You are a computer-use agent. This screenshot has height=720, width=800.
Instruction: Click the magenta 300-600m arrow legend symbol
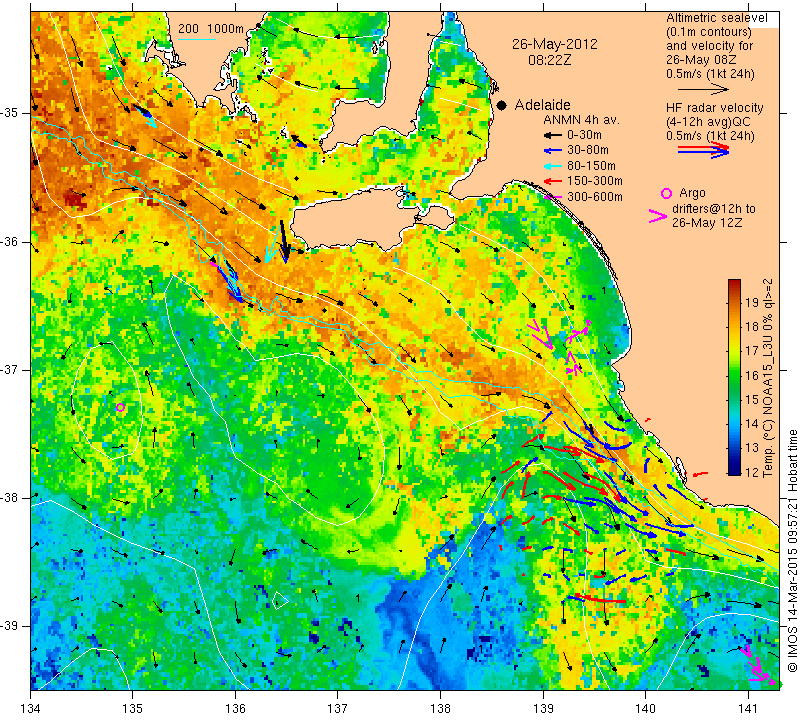pyautogui.click(x=553, y=196)
